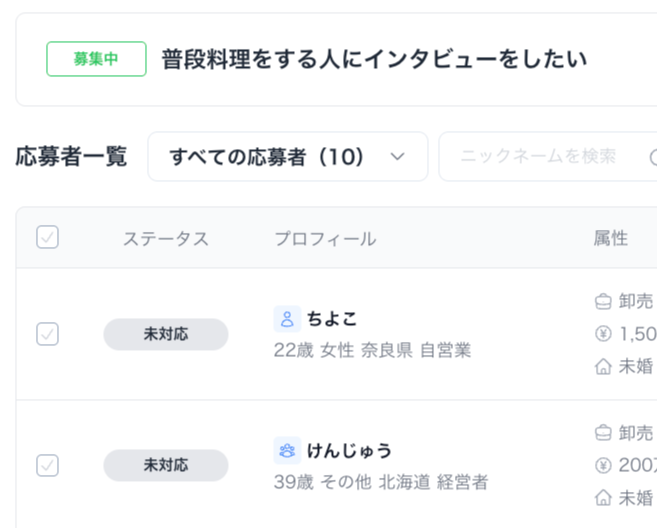Toggle the select-all checkbox in the table header
Viewport: 657px width, 528px height.
[x=47, y=237]
